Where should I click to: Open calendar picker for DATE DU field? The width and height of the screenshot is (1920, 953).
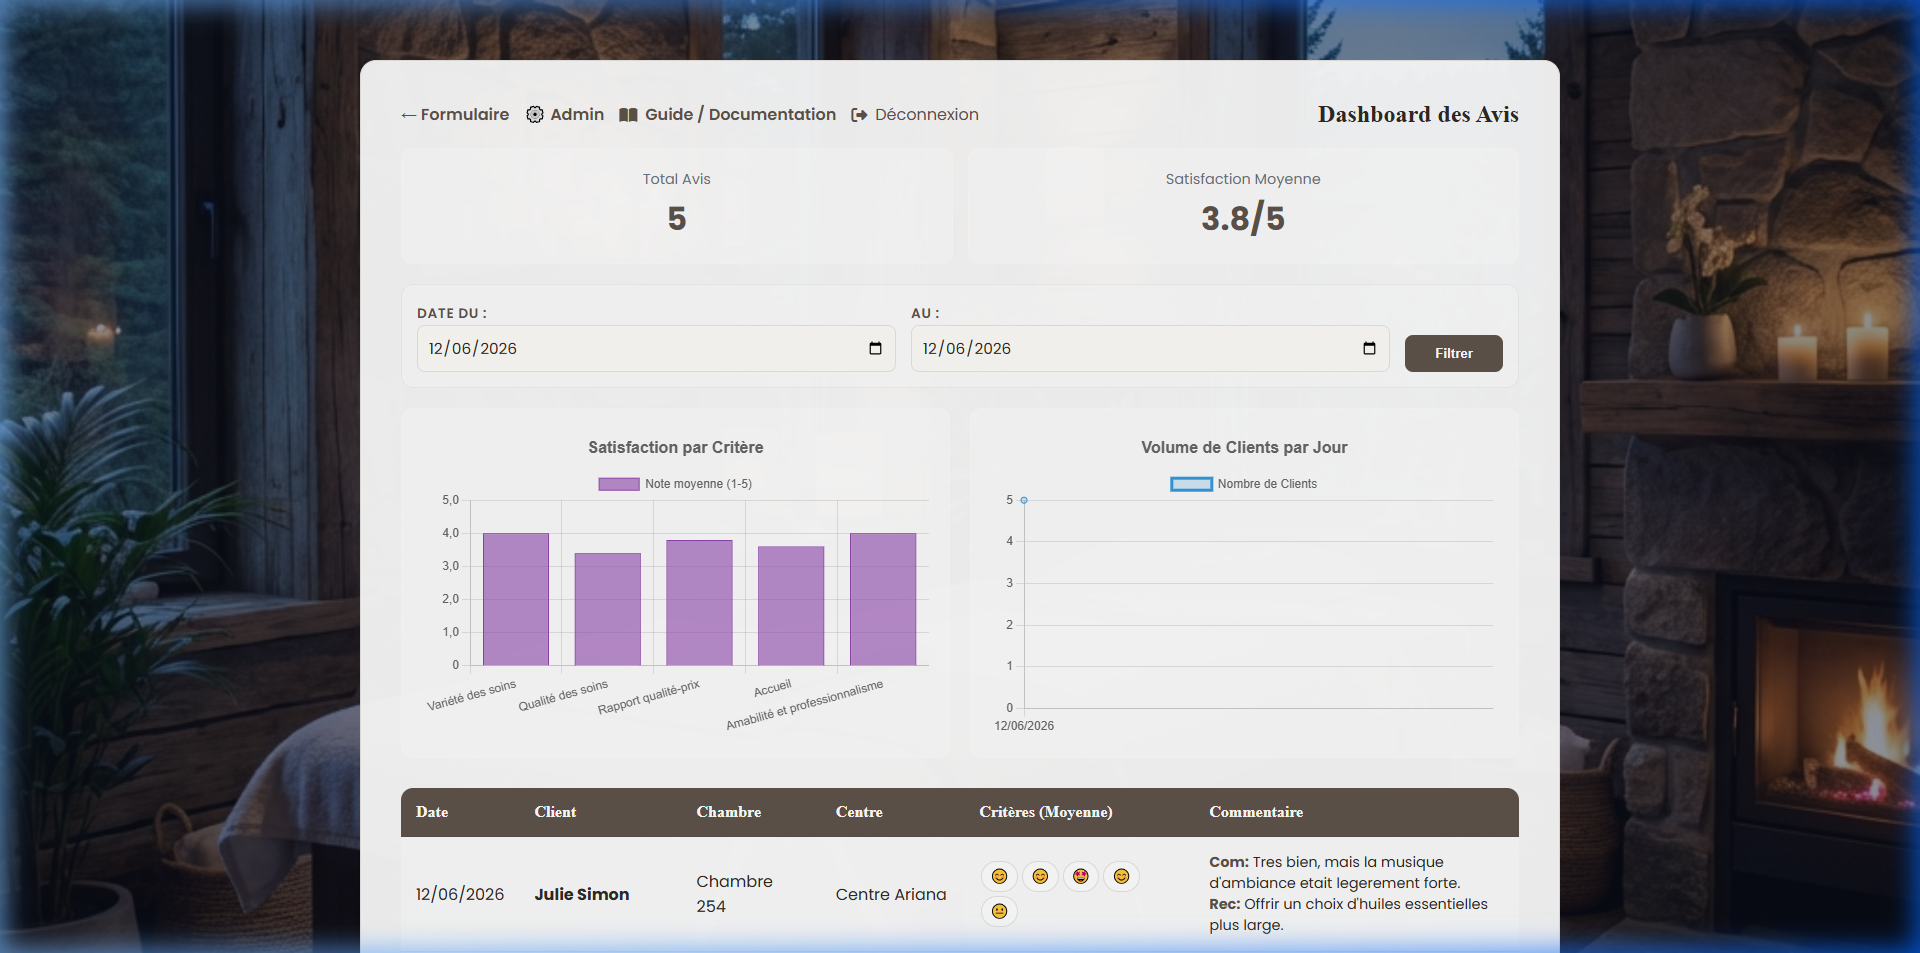click(x=875, y=348)
